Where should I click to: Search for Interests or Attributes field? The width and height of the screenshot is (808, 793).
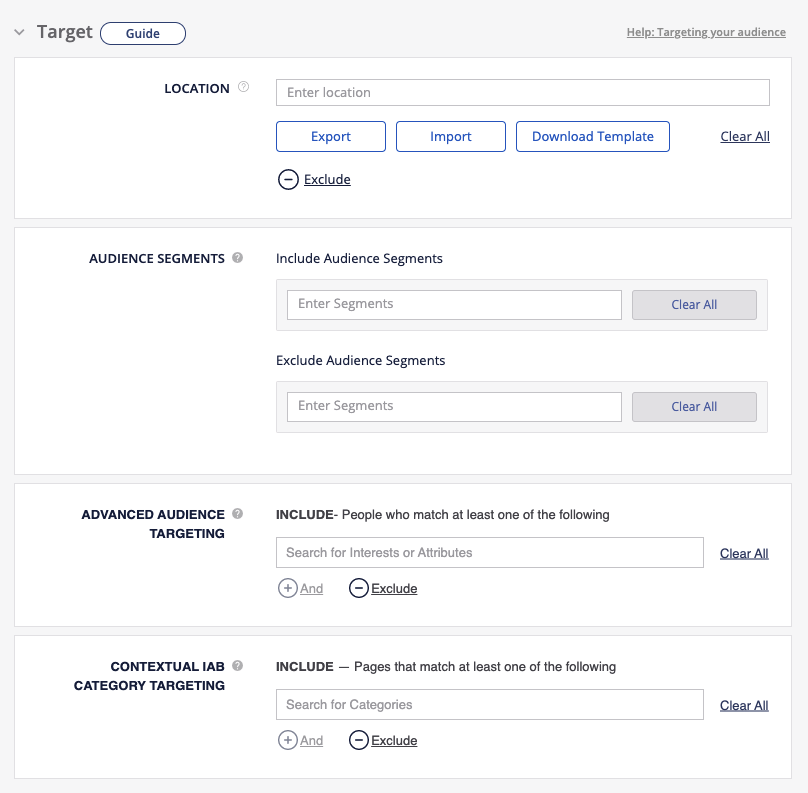click(x=490, y=552)
